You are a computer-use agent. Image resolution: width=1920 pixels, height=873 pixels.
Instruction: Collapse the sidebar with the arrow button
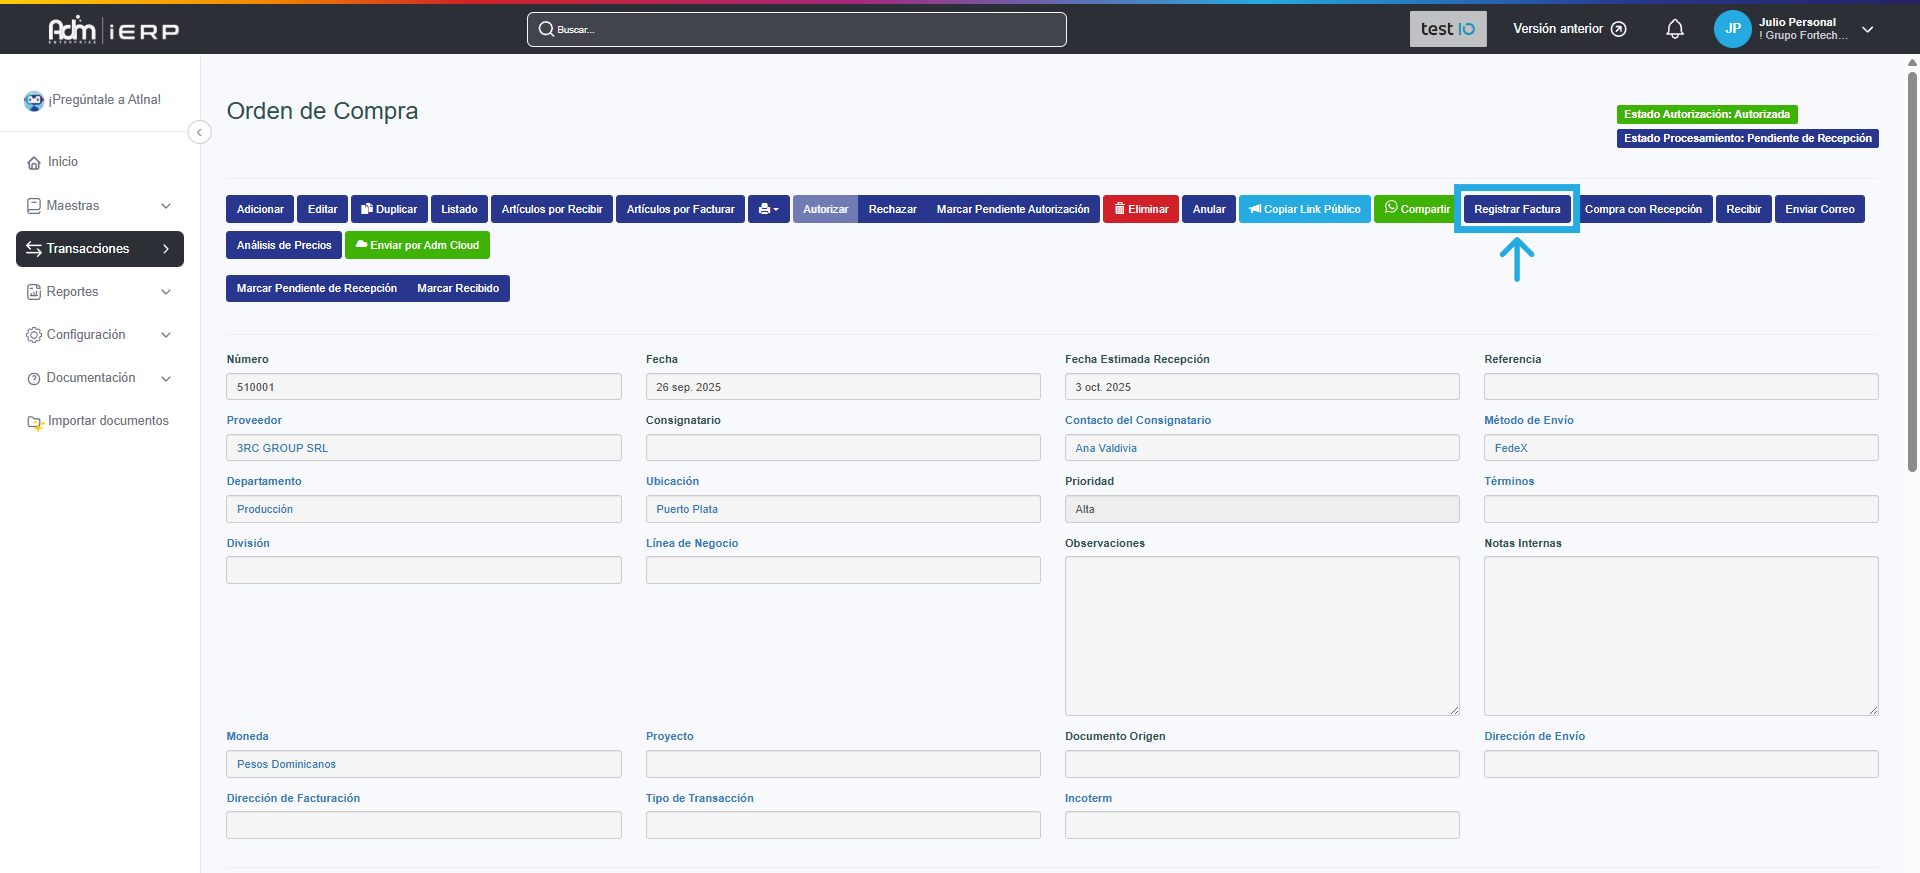tap(200, 132)
